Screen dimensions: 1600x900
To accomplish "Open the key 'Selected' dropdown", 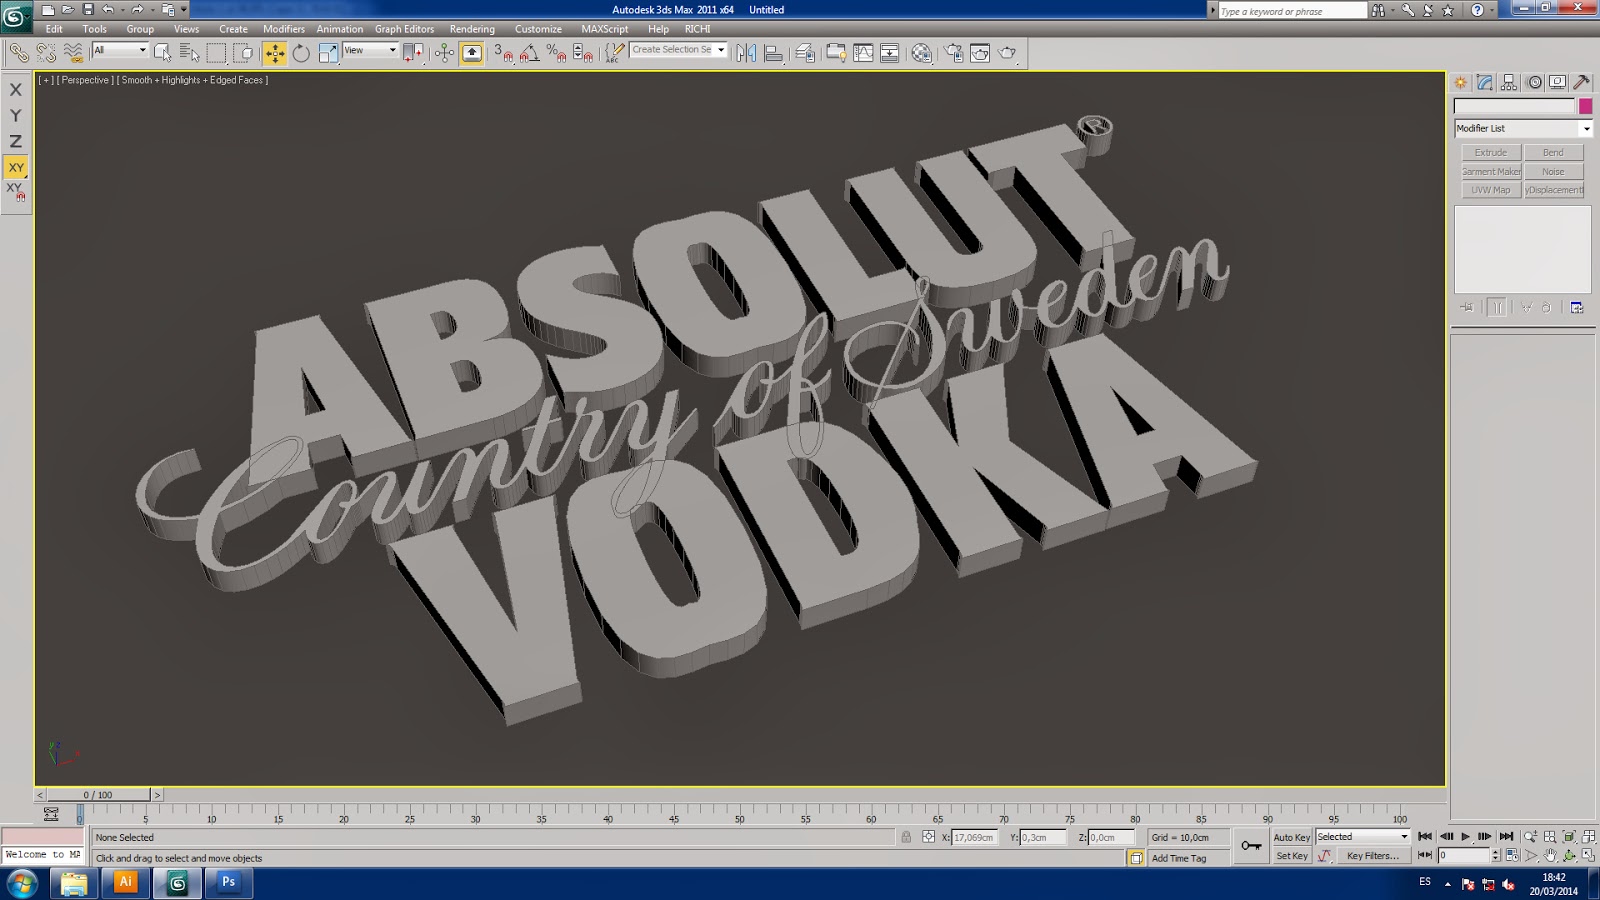I will click(1362, 837).
